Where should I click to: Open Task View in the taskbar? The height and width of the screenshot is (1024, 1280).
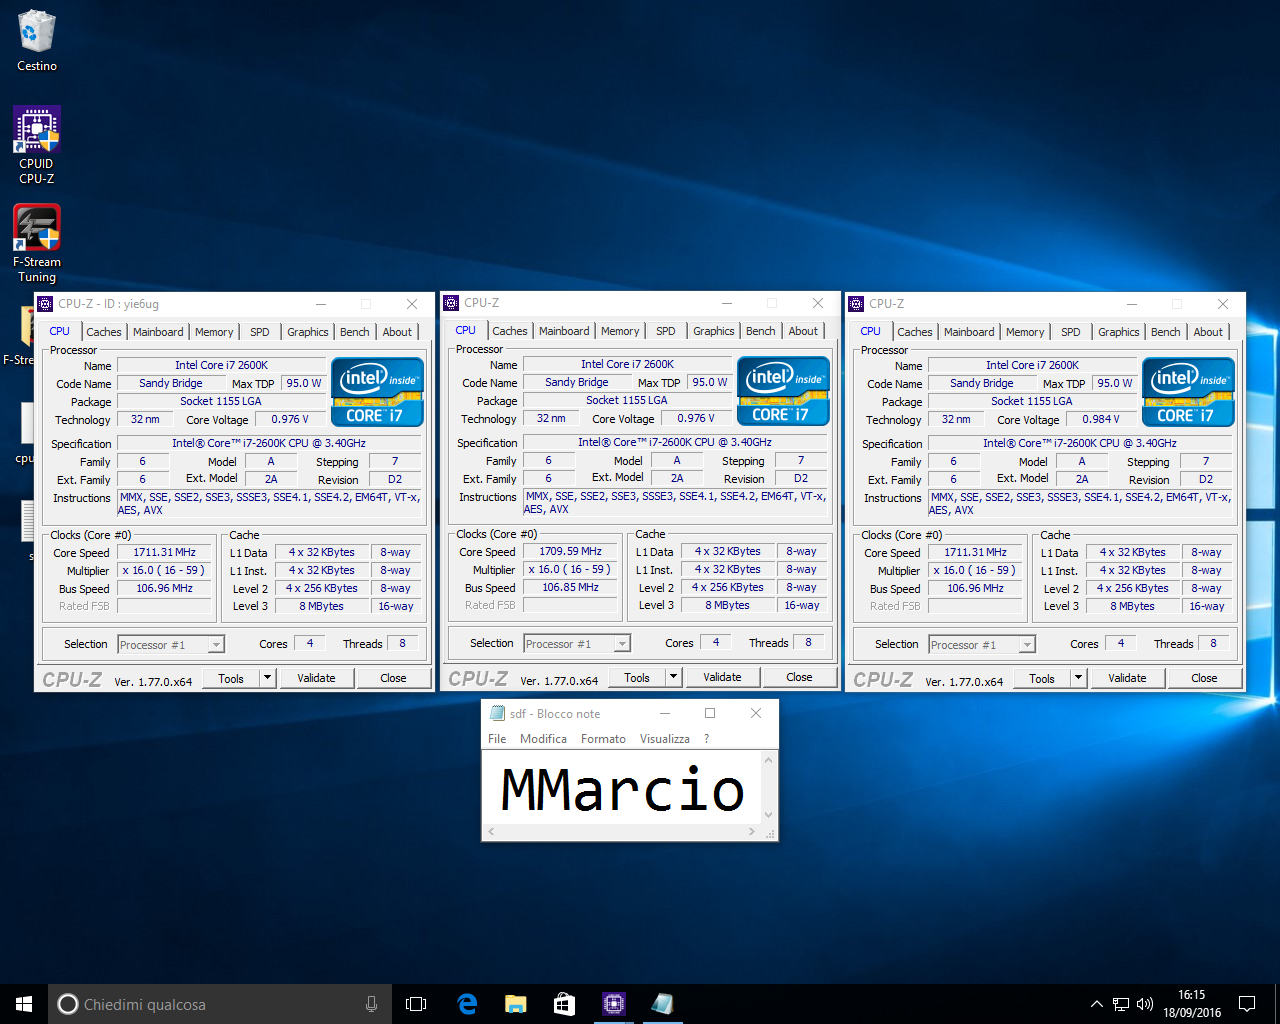[416, 1004]
